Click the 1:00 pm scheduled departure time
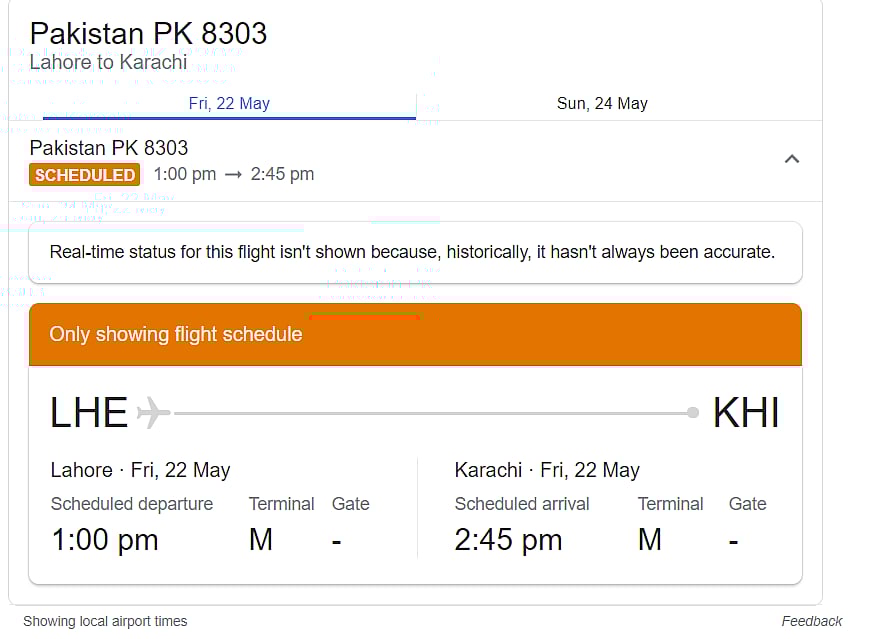Viewport: 869px width, 639px height. [105, 540]
